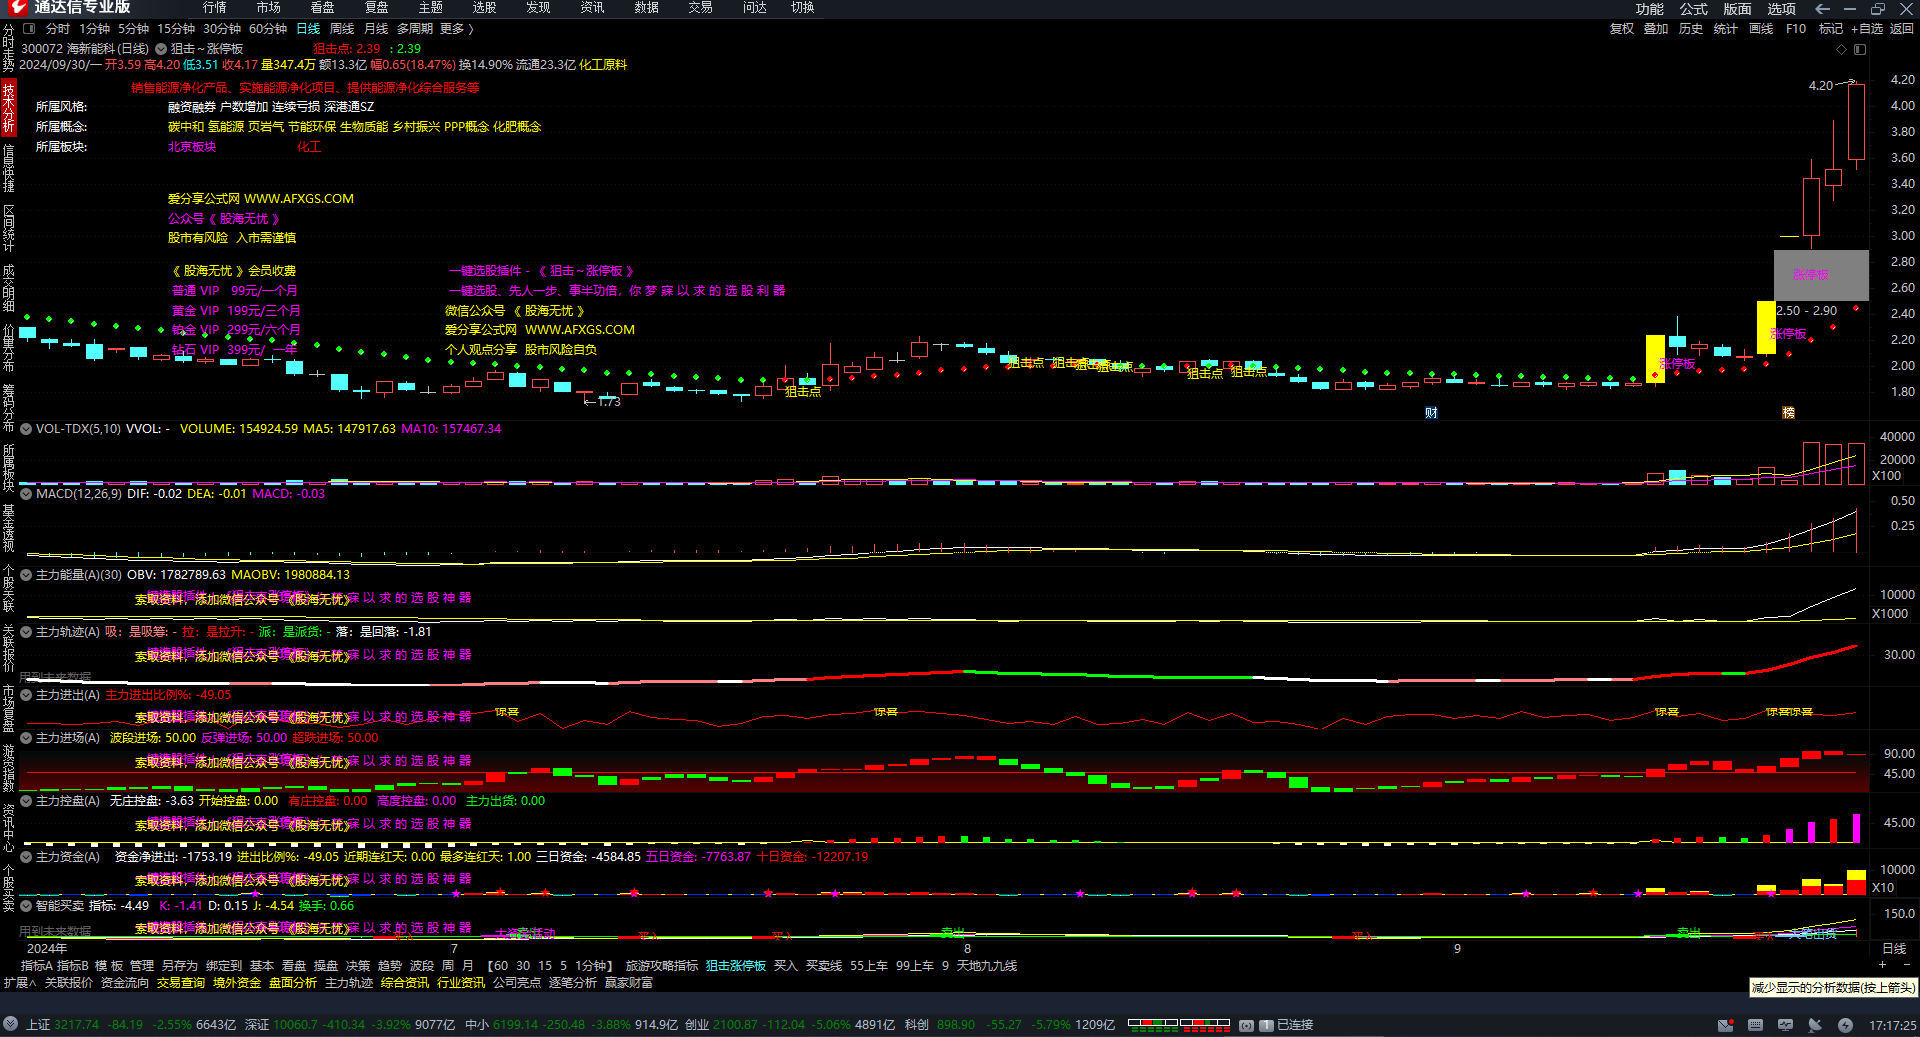Click the minus icon to reduce displayed data

pyautogui.click(x=1905, y=965)
